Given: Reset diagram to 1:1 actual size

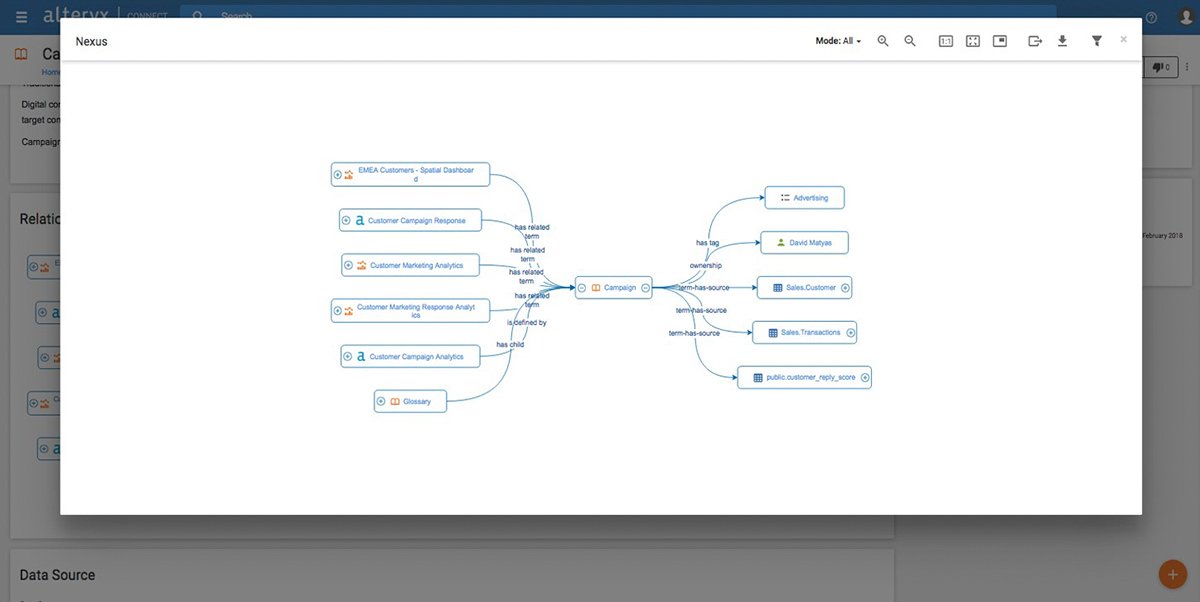Looking at the screenshot, I should (946, 41).
